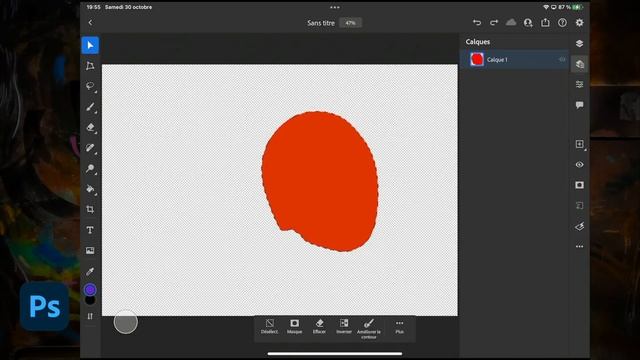The image size is (640, 360).
Task: Select the Lasso tool
Action: [x=90, y=86]
